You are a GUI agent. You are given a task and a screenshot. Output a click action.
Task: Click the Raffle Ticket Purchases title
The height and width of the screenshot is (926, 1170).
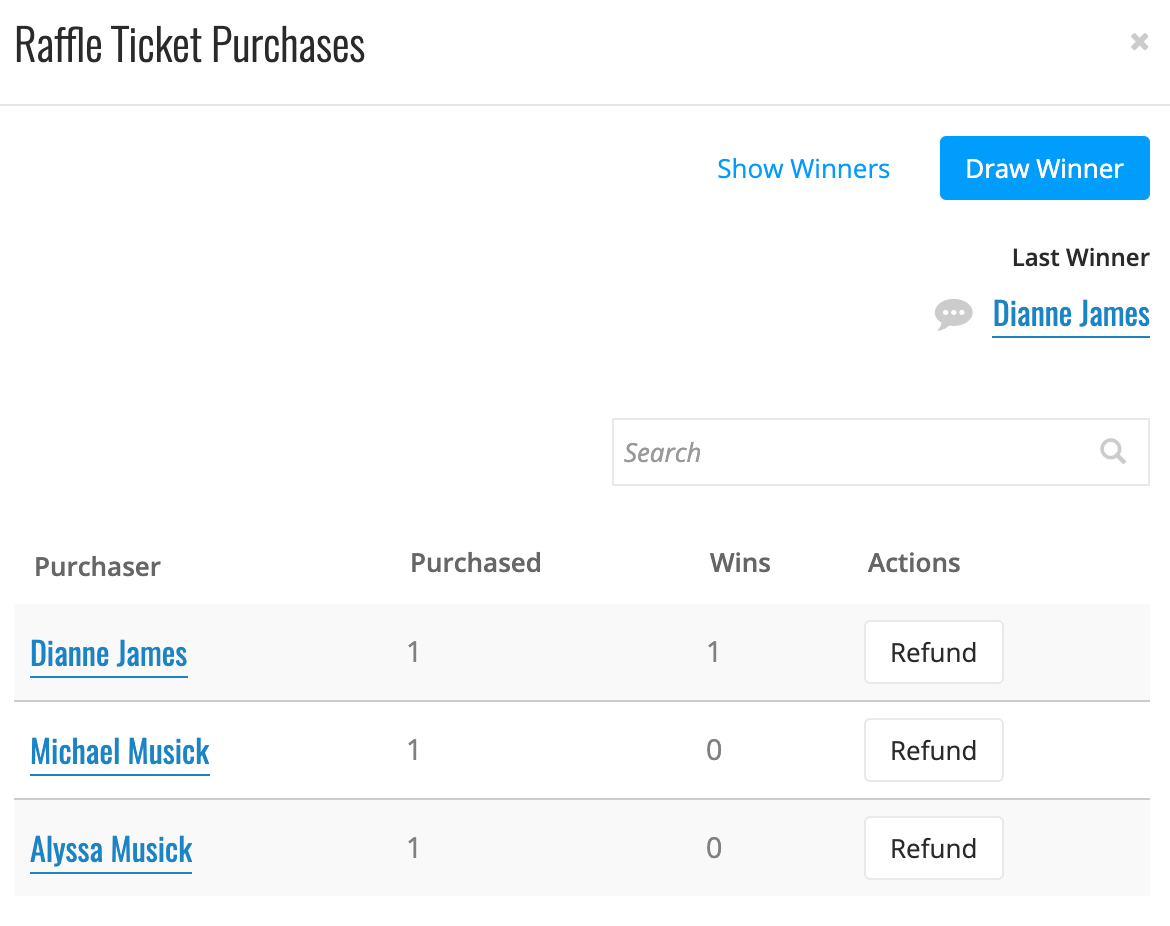pyautogui.click(x=190, y=46)
